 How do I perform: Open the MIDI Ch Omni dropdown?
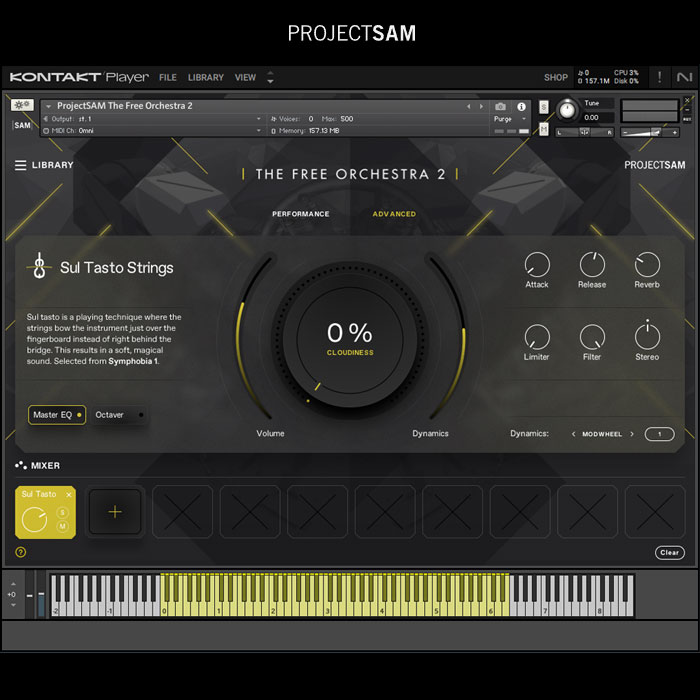152,131
